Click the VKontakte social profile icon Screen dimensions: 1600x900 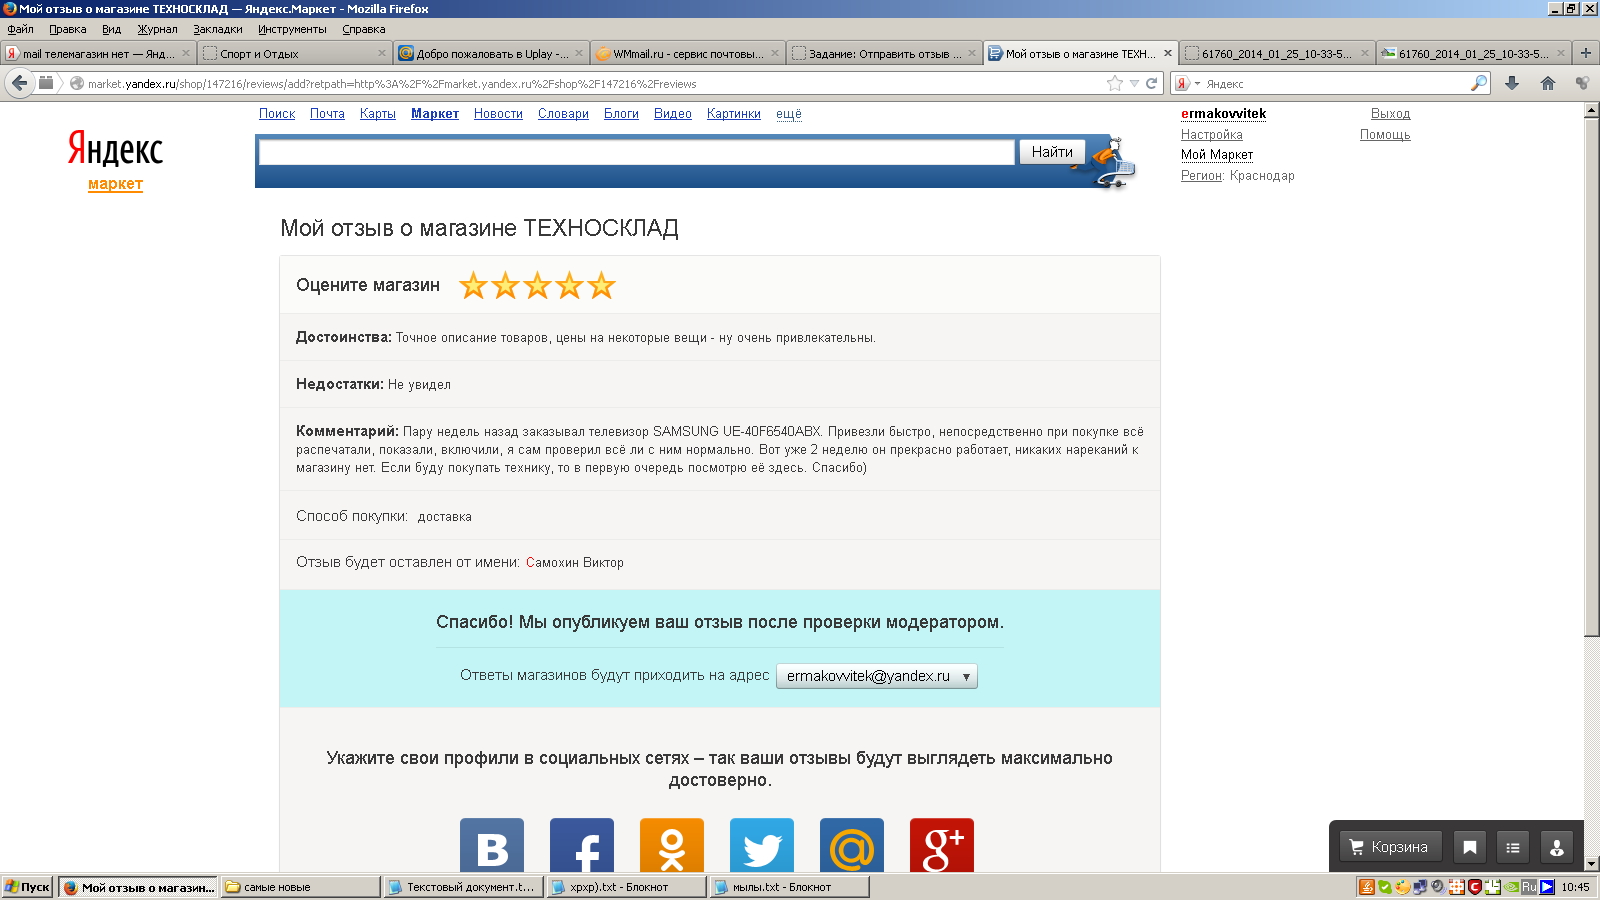point(492,846)
